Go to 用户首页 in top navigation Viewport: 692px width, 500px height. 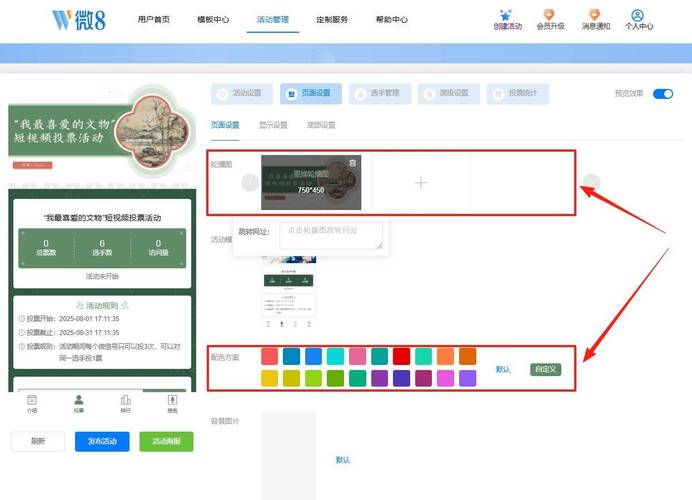(x=154, y=19)
